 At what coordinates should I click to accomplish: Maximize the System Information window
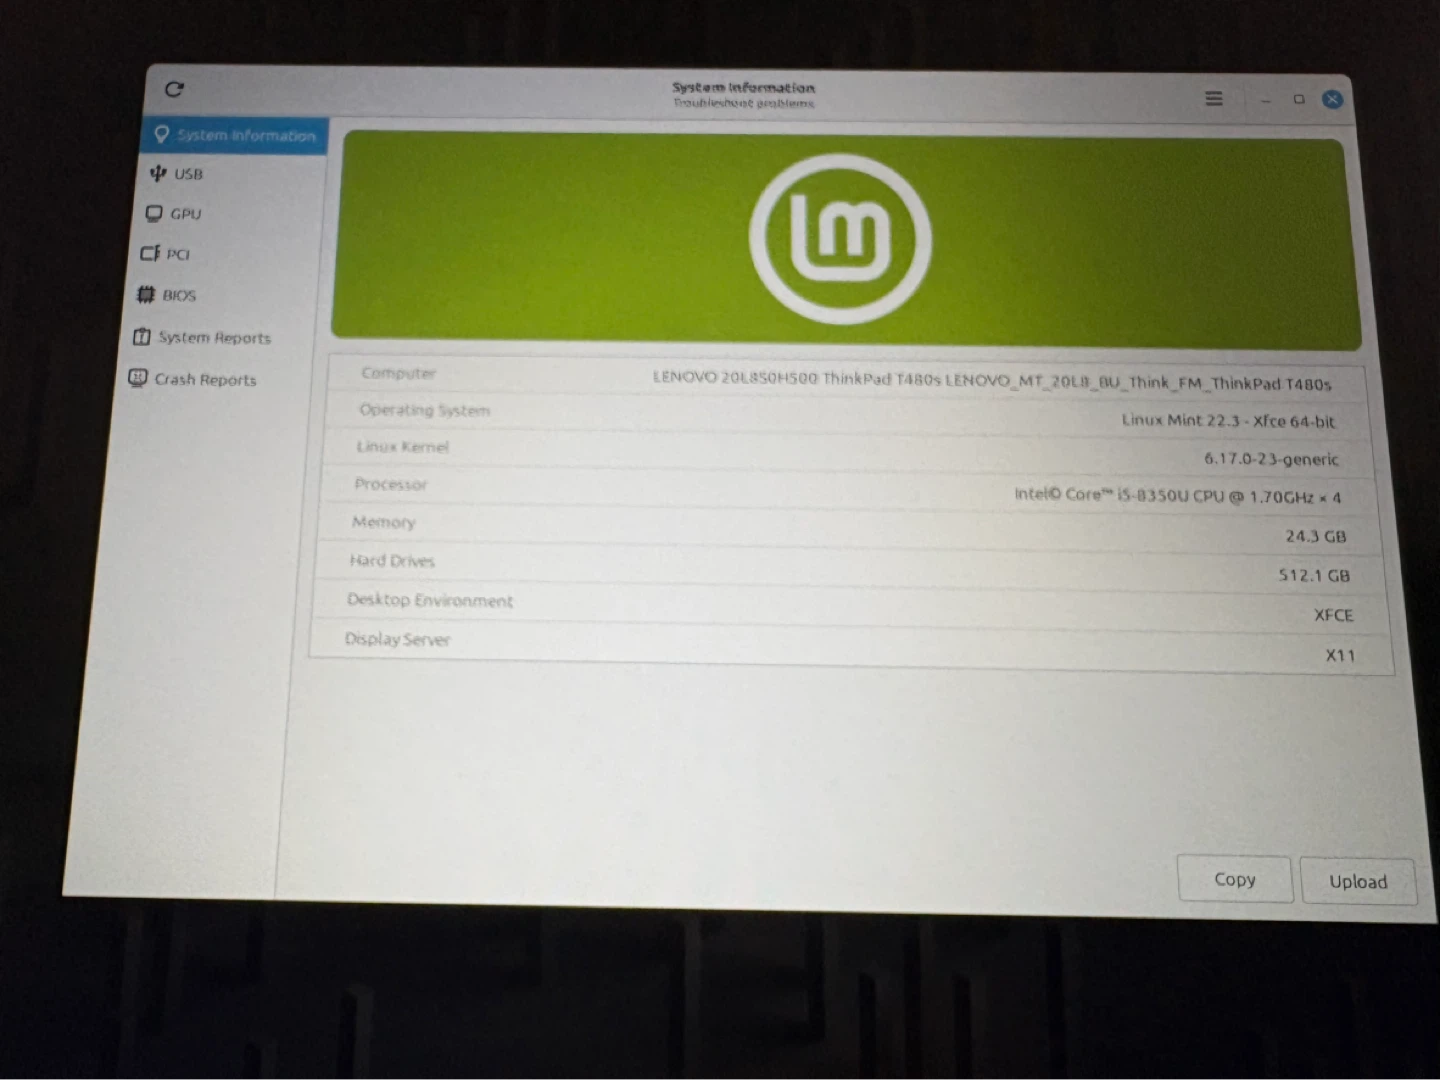click(1299, 99)
